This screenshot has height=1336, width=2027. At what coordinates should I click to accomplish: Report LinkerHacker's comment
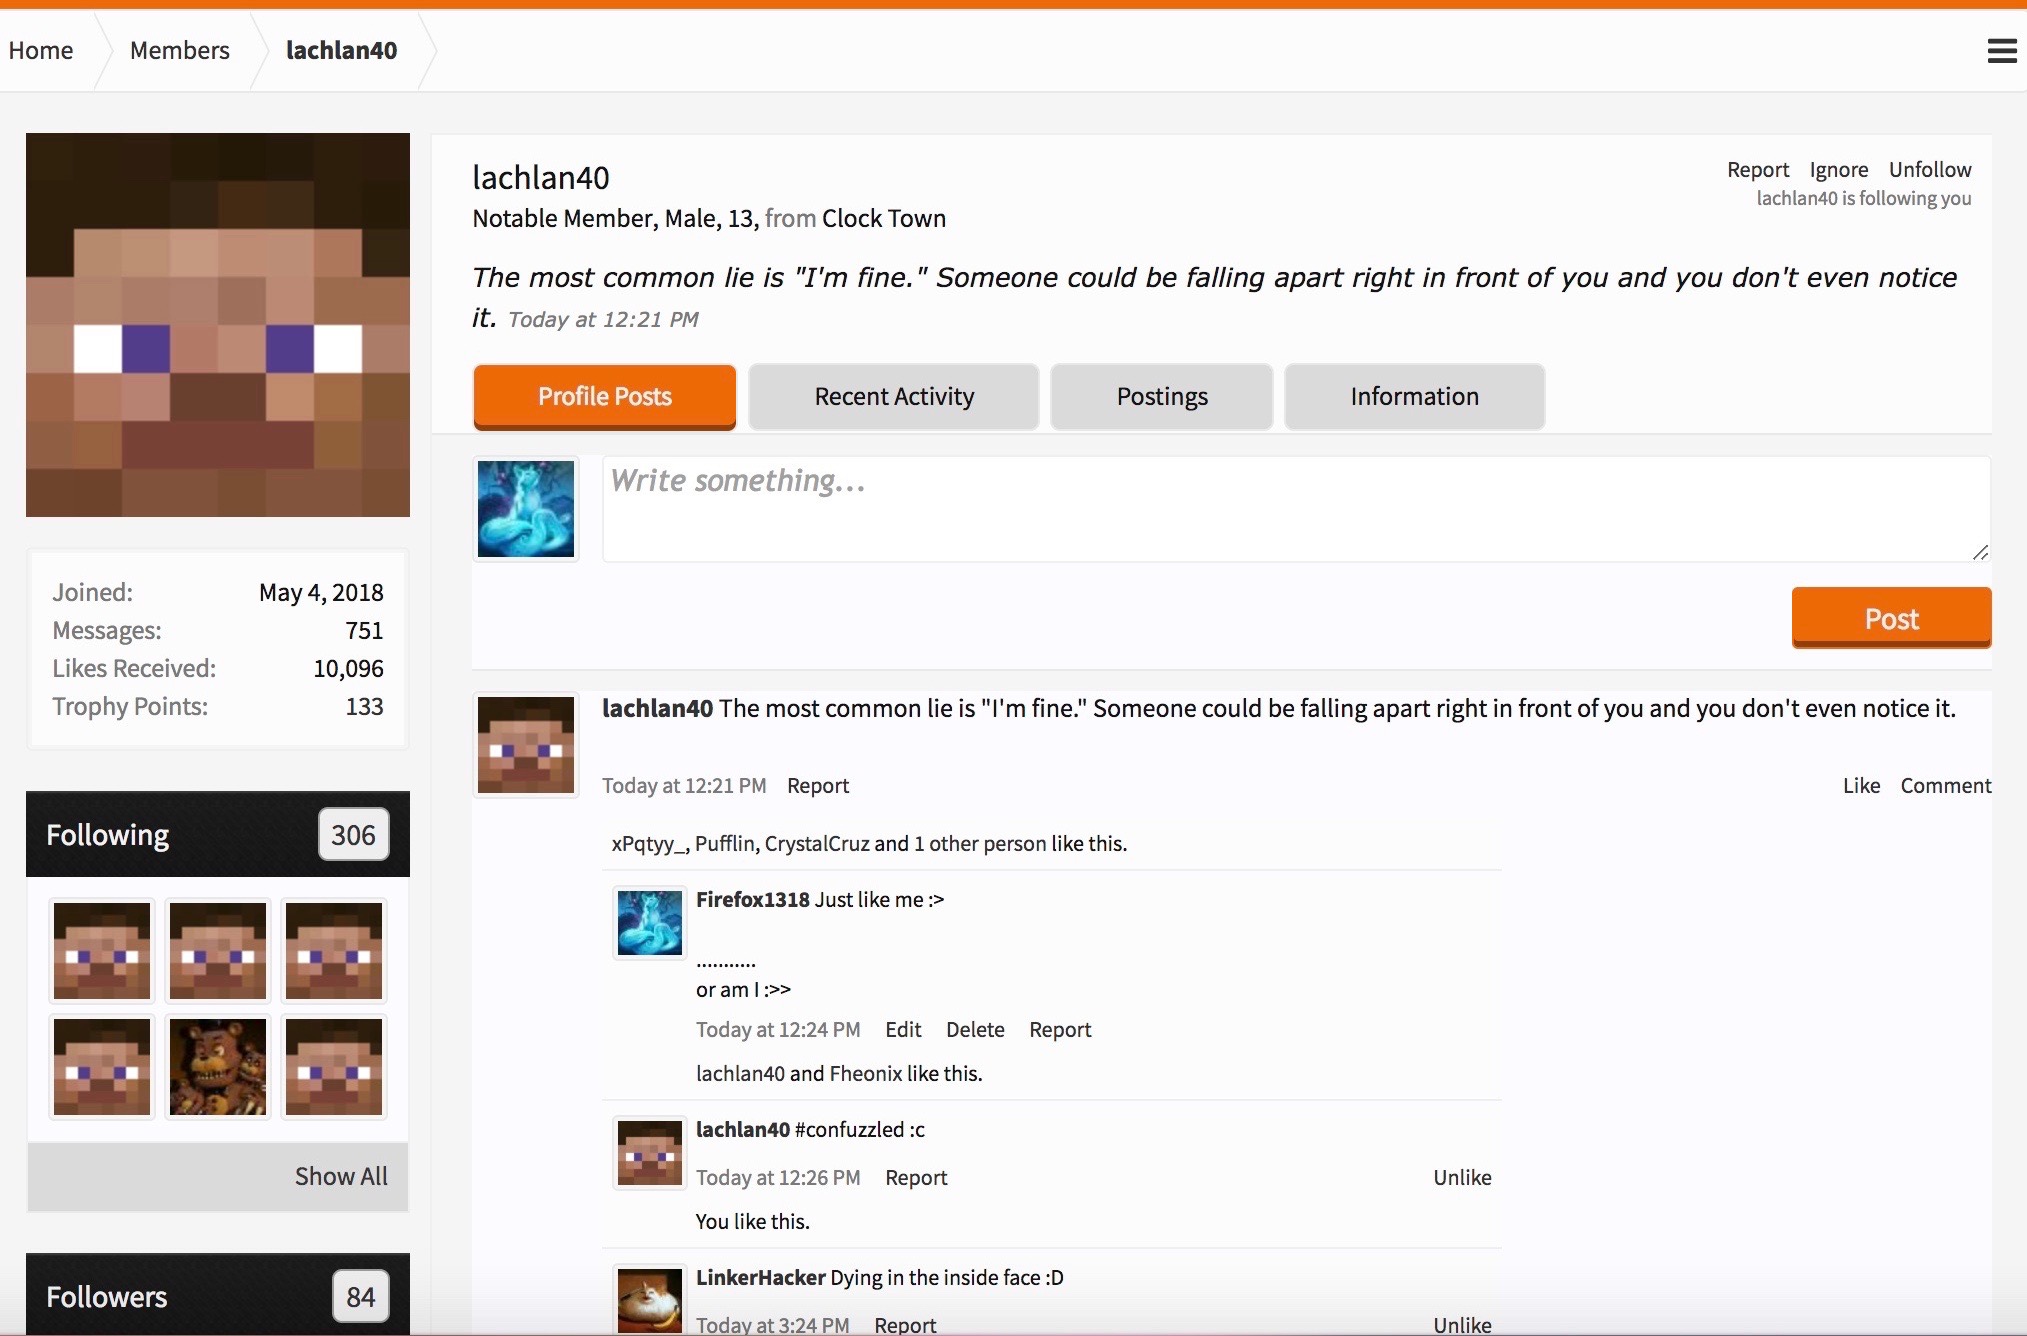tap(905, 1325)
